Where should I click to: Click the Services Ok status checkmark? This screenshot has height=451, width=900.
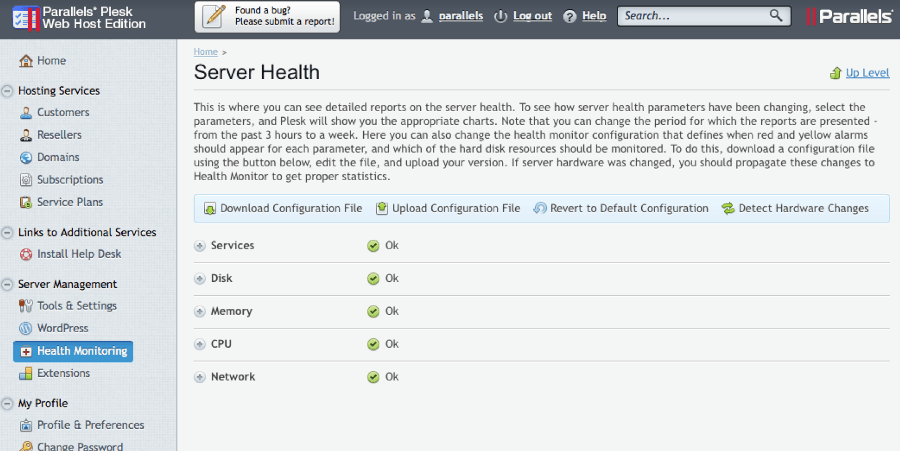(x=373, y=246)
